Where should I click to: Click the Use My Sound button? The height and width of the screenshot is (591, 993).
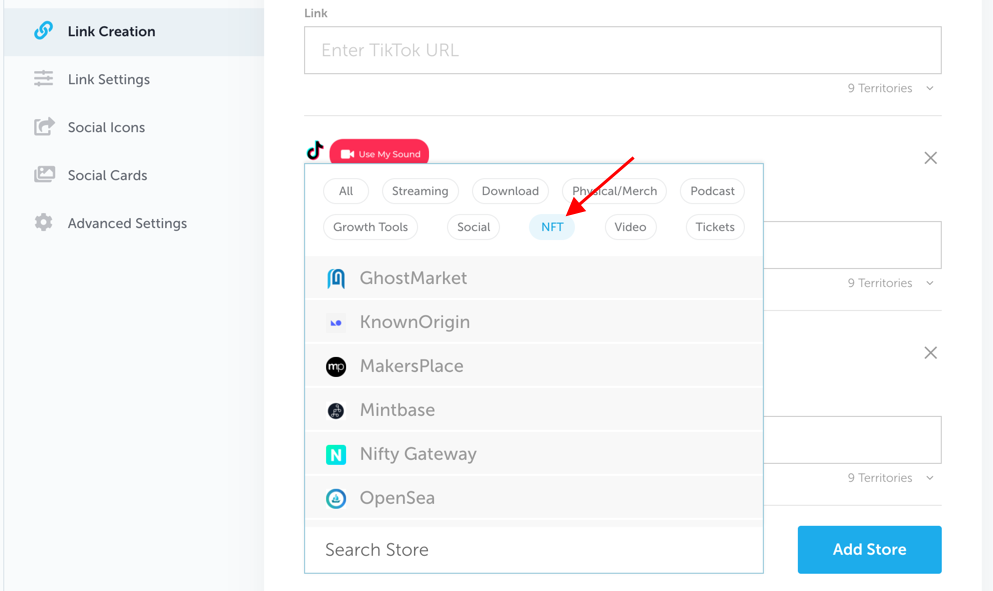click(379, 153)
